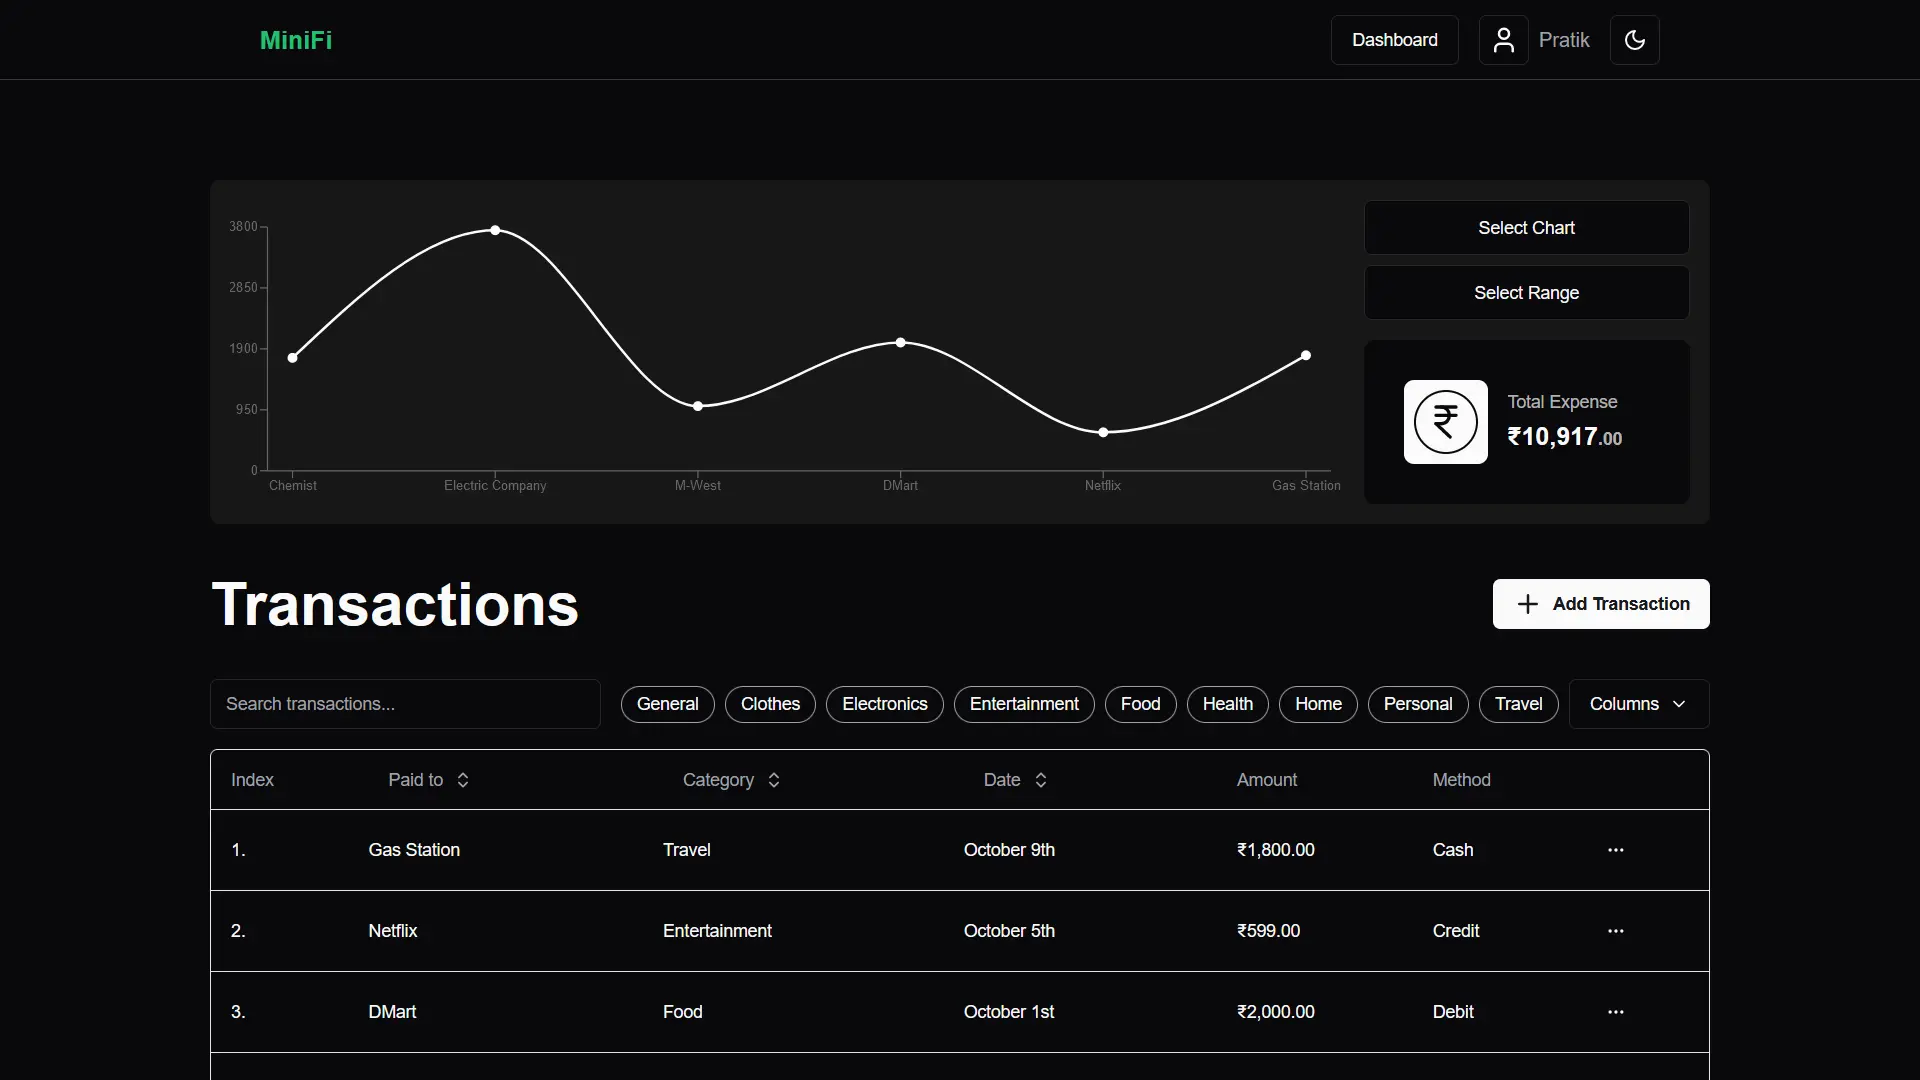Toggle dark mode with moon icon
Image resolution: width=1920 pixels, height=1080 pixels.
tap(1634, 40)
